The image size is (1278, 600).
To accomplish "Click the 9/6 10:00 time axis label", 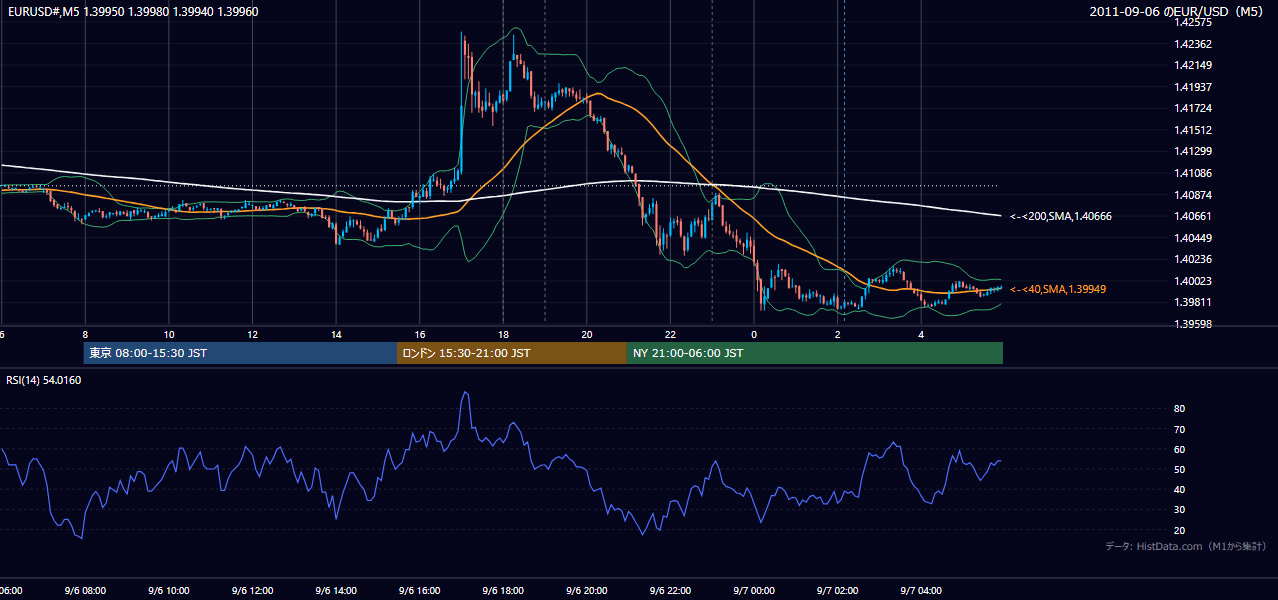I will [169, 591].
